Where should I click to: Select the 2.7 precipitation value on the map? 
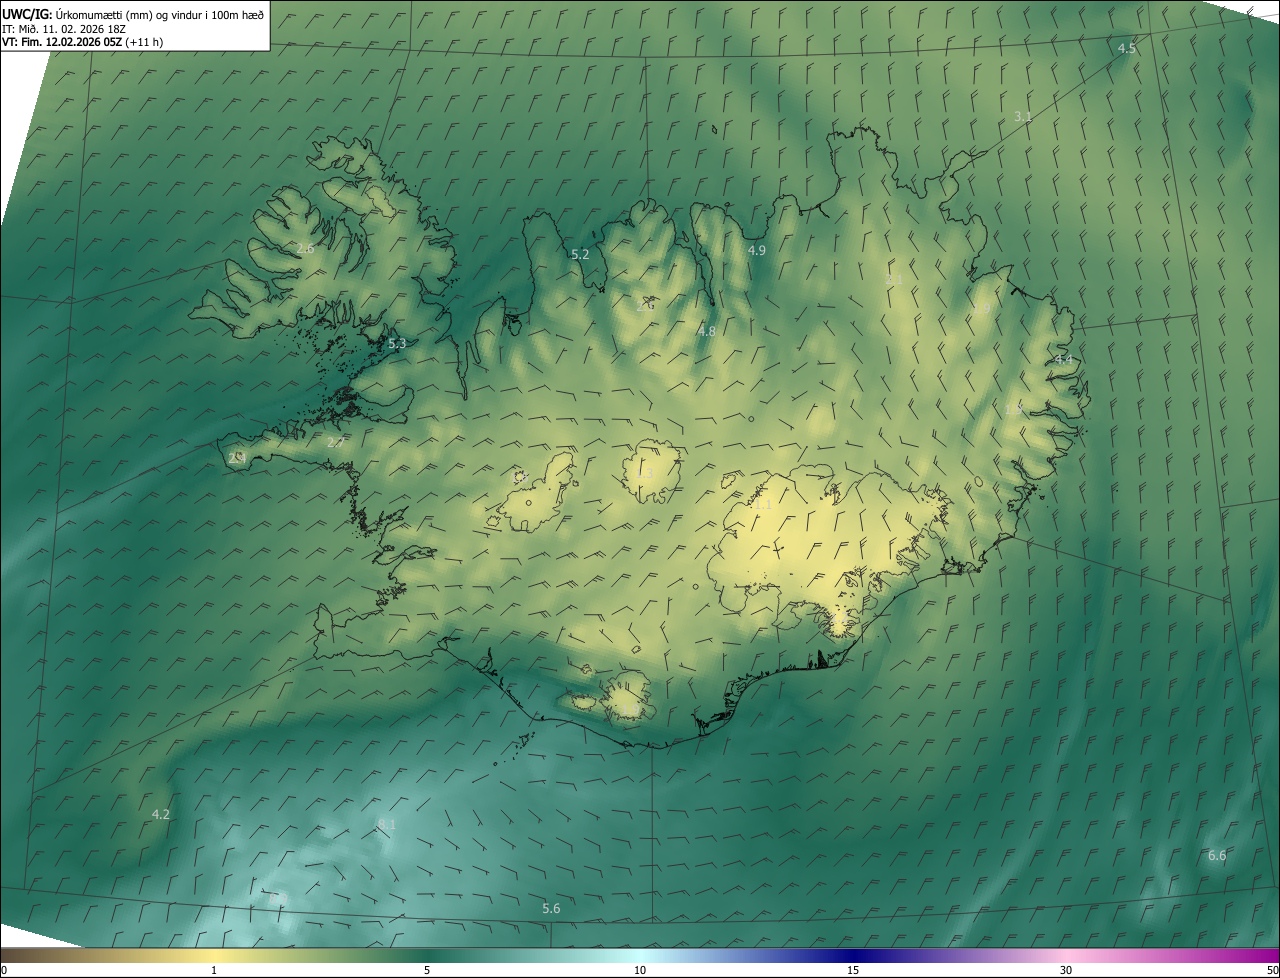point(336,442)
